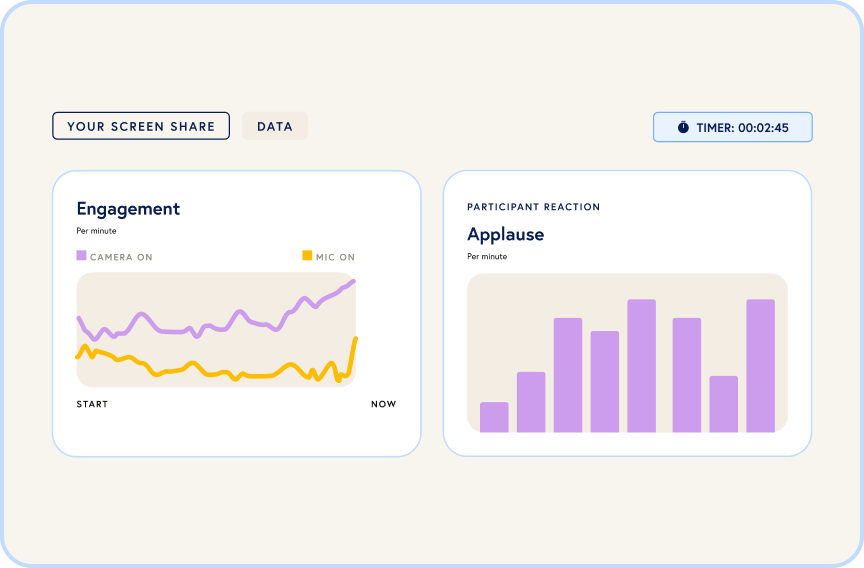This screenshot has width=864, height=568.
Task: Click the START axis label
Action: pyautogui.click(x=92, y=404)
